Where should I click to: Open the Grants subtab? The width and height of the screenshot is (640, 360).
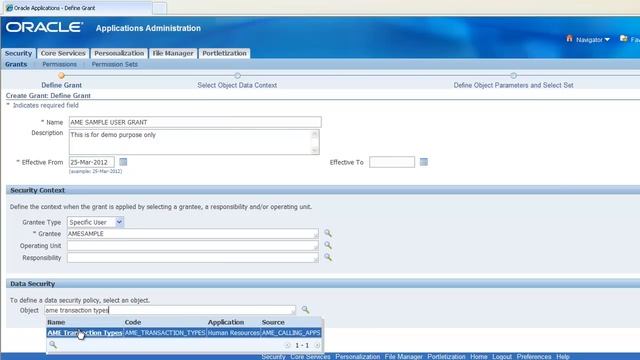[16, 64]
